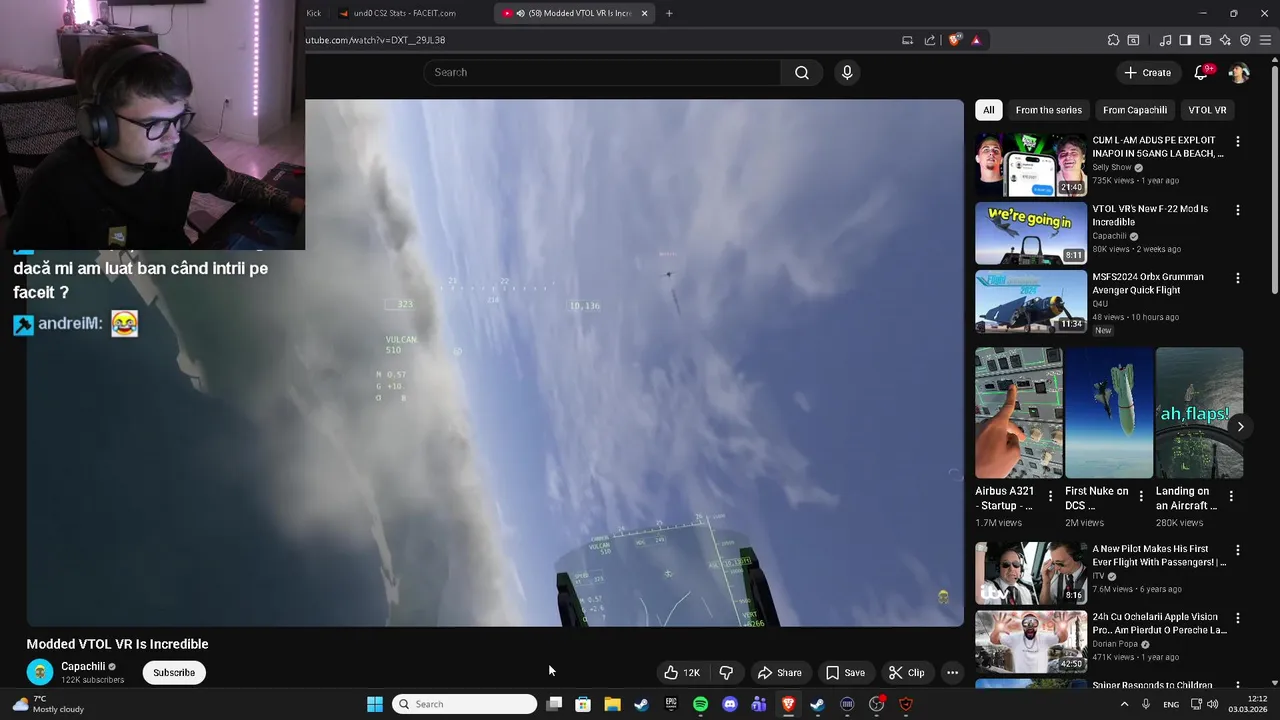Click the Windows taskbar search box
1280x720 pixels.
[x=465, y=704]
